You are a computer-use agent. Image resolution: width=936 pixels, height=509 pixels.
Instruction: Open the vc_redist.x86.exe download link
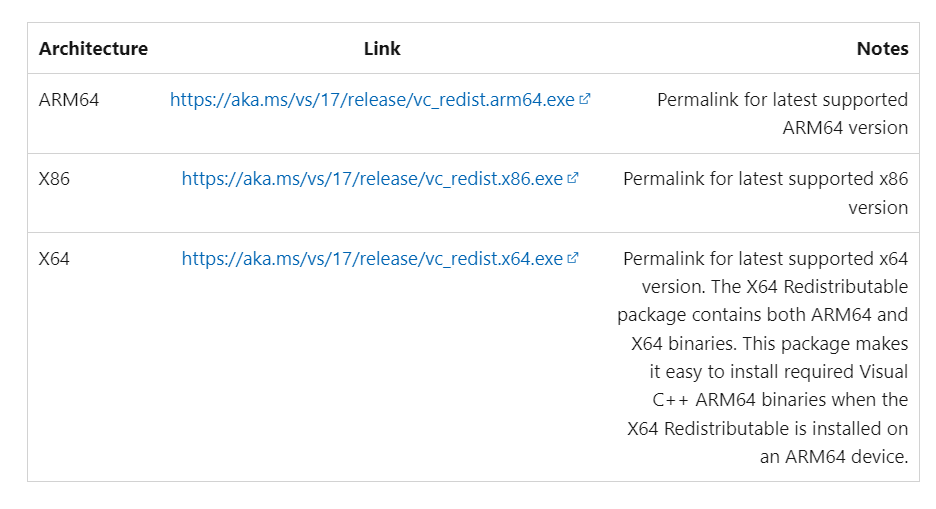click(x=372, y=179)
